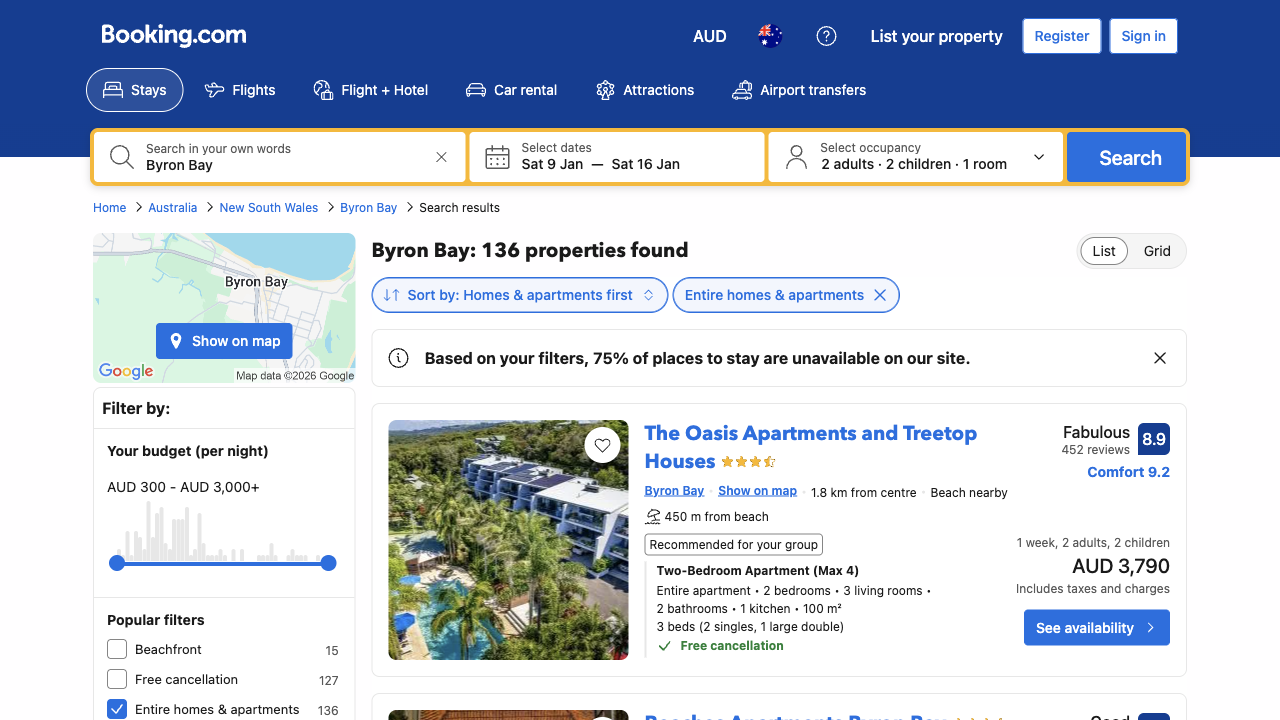Open List your property link
Screen dimensions: 1280x720
(937, 36)
